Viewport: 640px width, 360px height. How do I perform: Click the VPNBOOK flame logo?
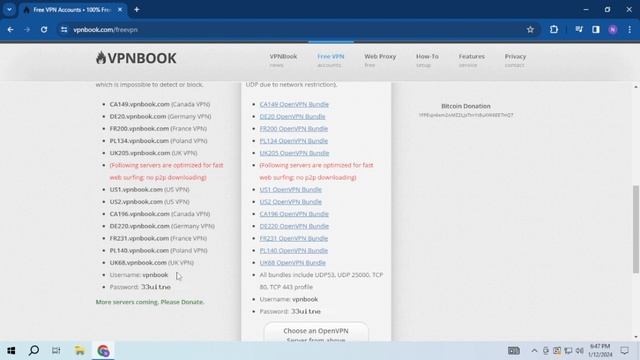click(136, 58)
